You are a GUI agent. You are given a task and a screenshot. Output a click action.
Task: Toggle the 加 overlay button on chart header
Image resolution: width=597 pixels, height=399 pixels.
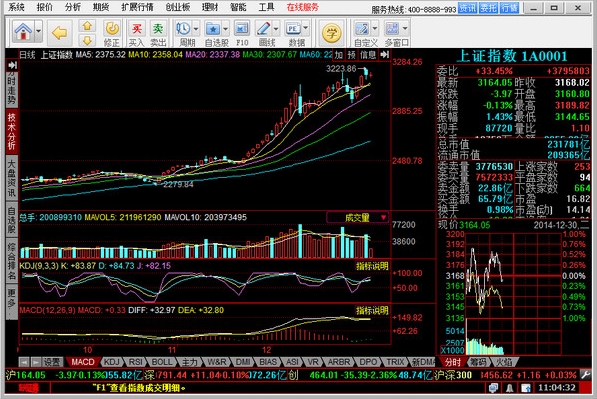click(338, 55)
